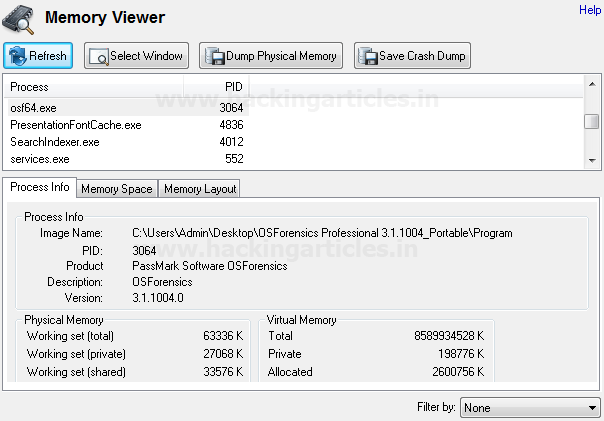Switch to the Memory Space tab

[116, 189]
